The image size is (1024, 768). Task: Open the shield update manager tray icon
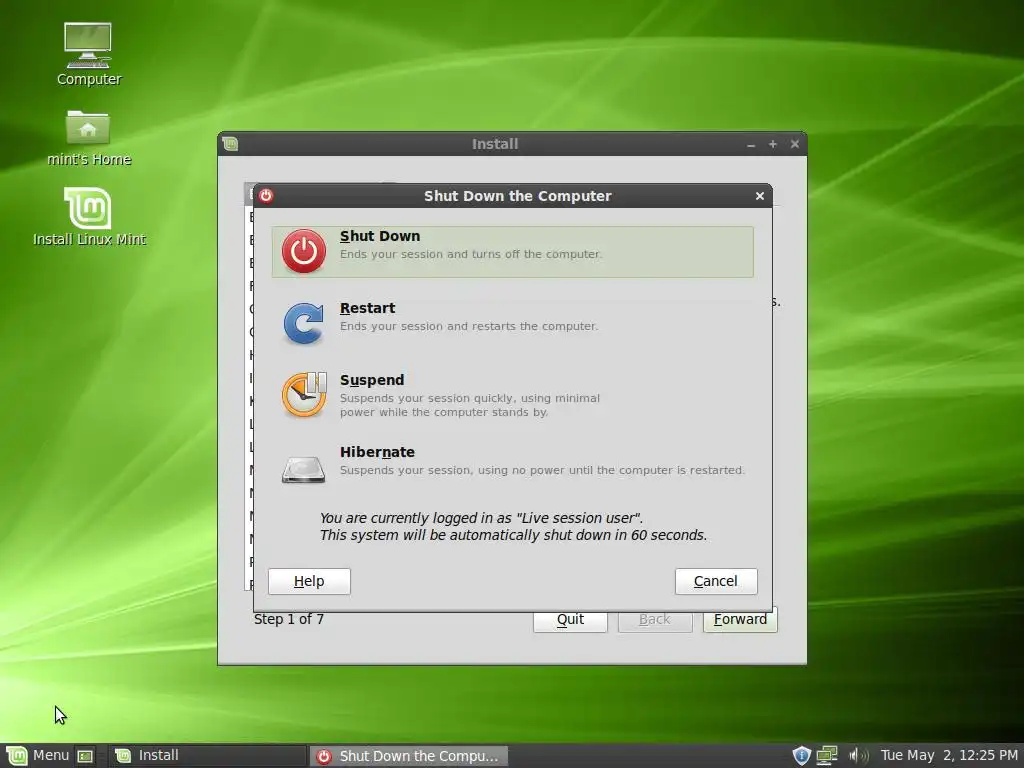[801, 756]
